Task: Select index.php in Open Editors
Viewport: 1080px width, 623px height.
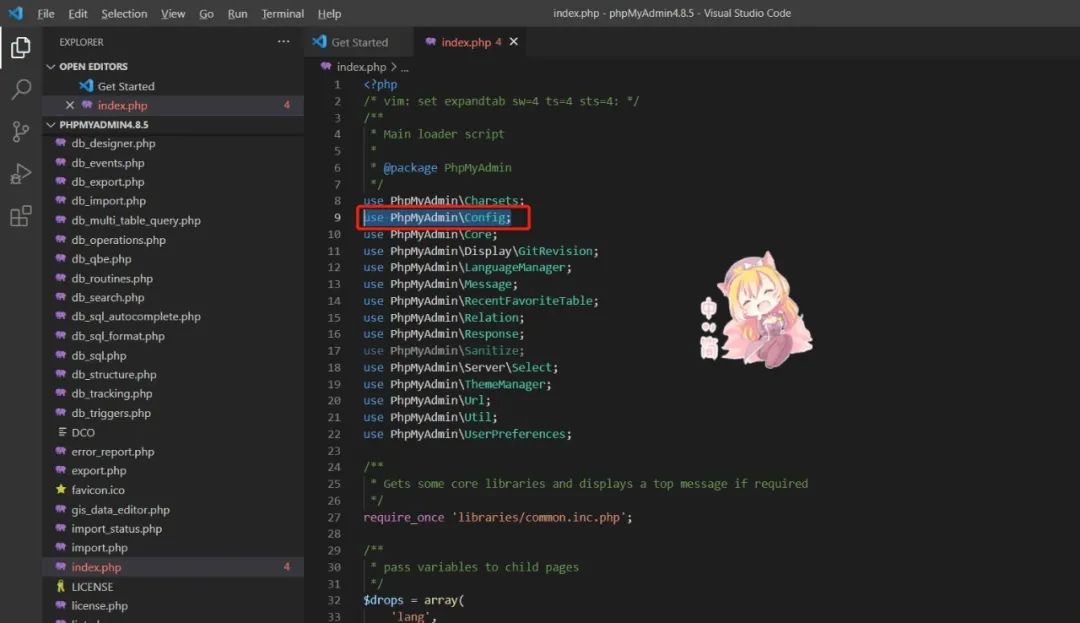Action: [173, 105]
